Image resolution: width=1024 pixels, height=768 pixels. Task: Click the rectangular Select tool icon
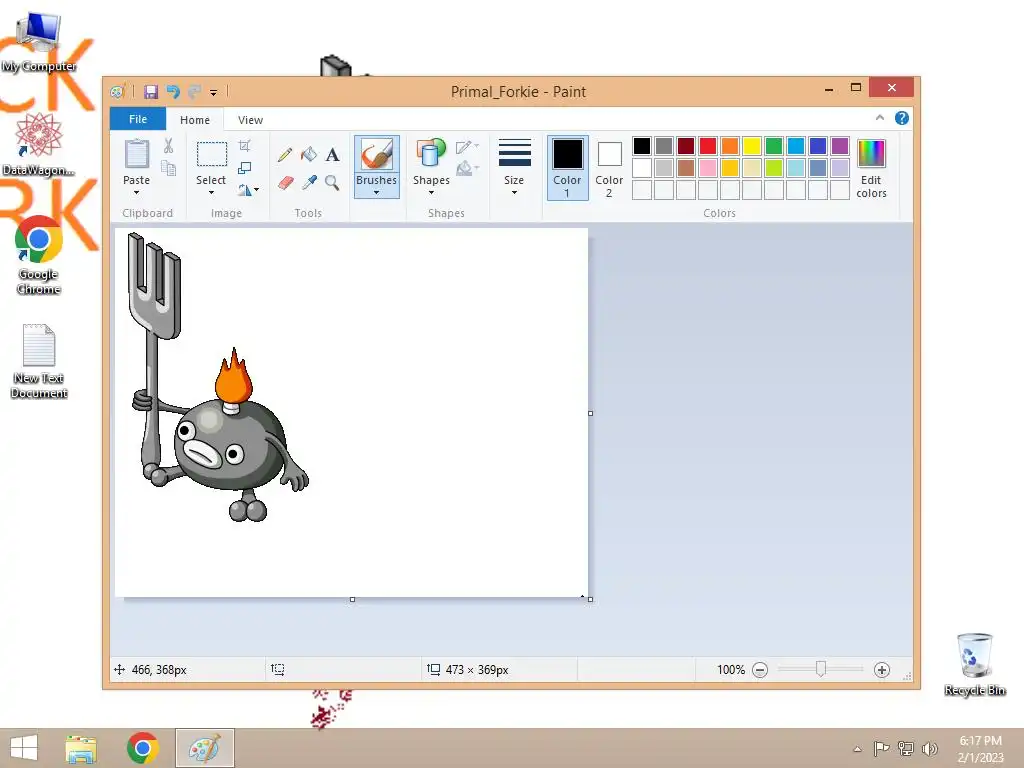pyautogui.click(x=212, y=154)
